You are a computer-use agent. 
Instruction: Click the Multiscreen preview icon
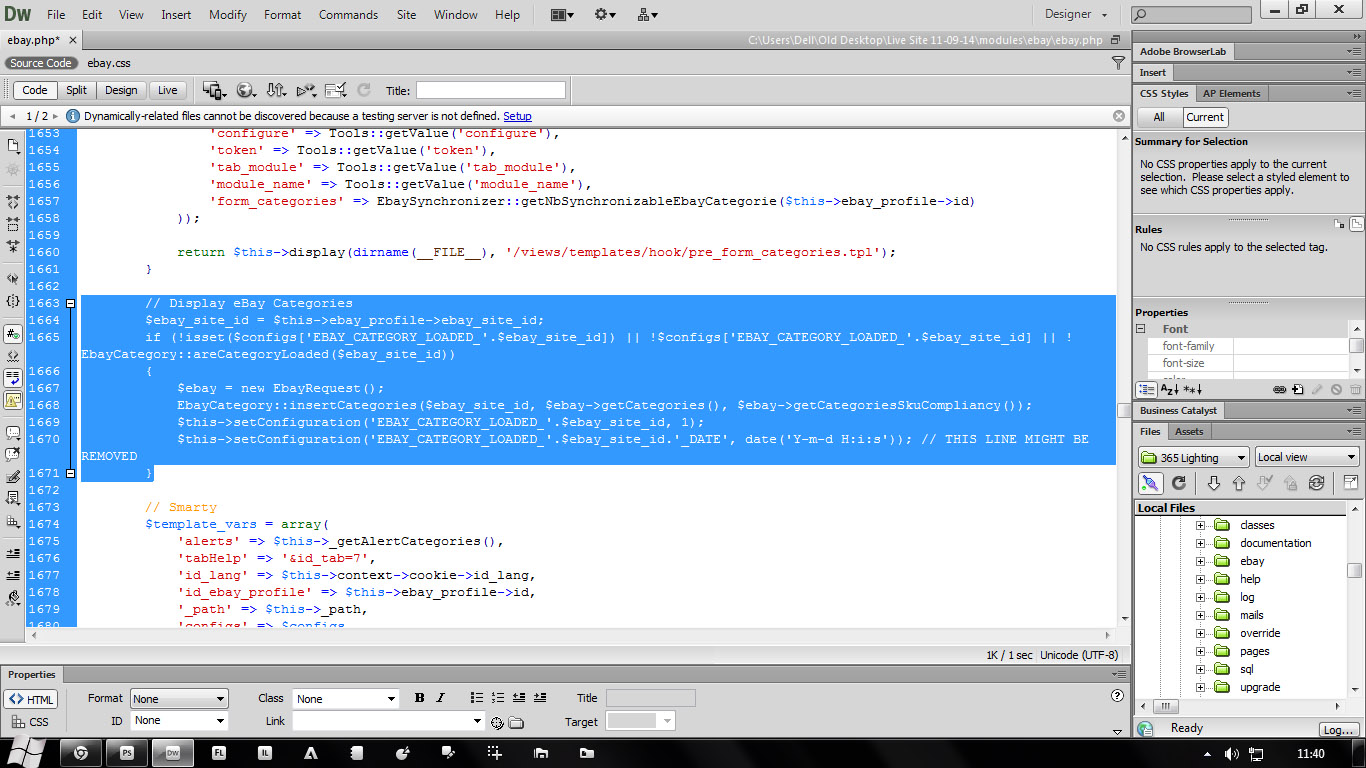point(214,90)
